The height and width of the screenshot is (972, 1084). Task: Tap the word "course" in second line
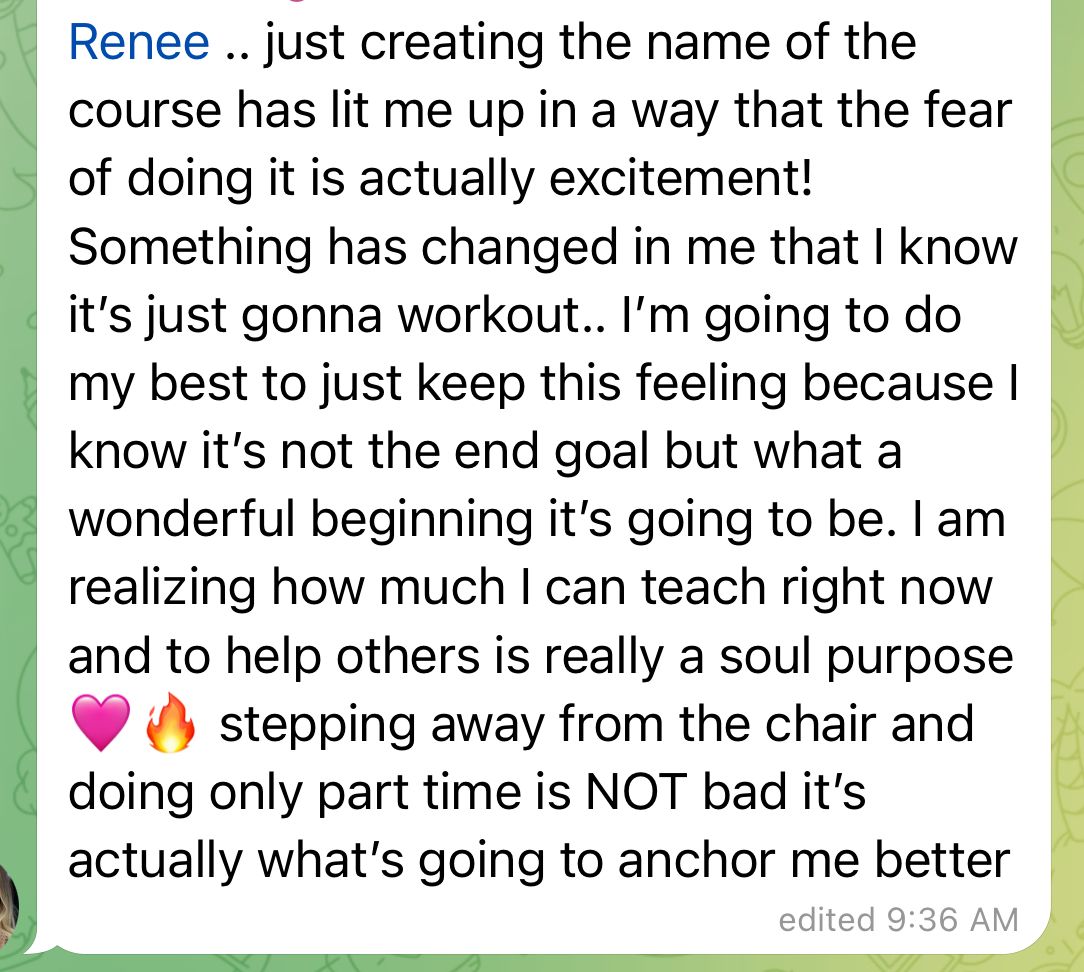click(145, 111)
